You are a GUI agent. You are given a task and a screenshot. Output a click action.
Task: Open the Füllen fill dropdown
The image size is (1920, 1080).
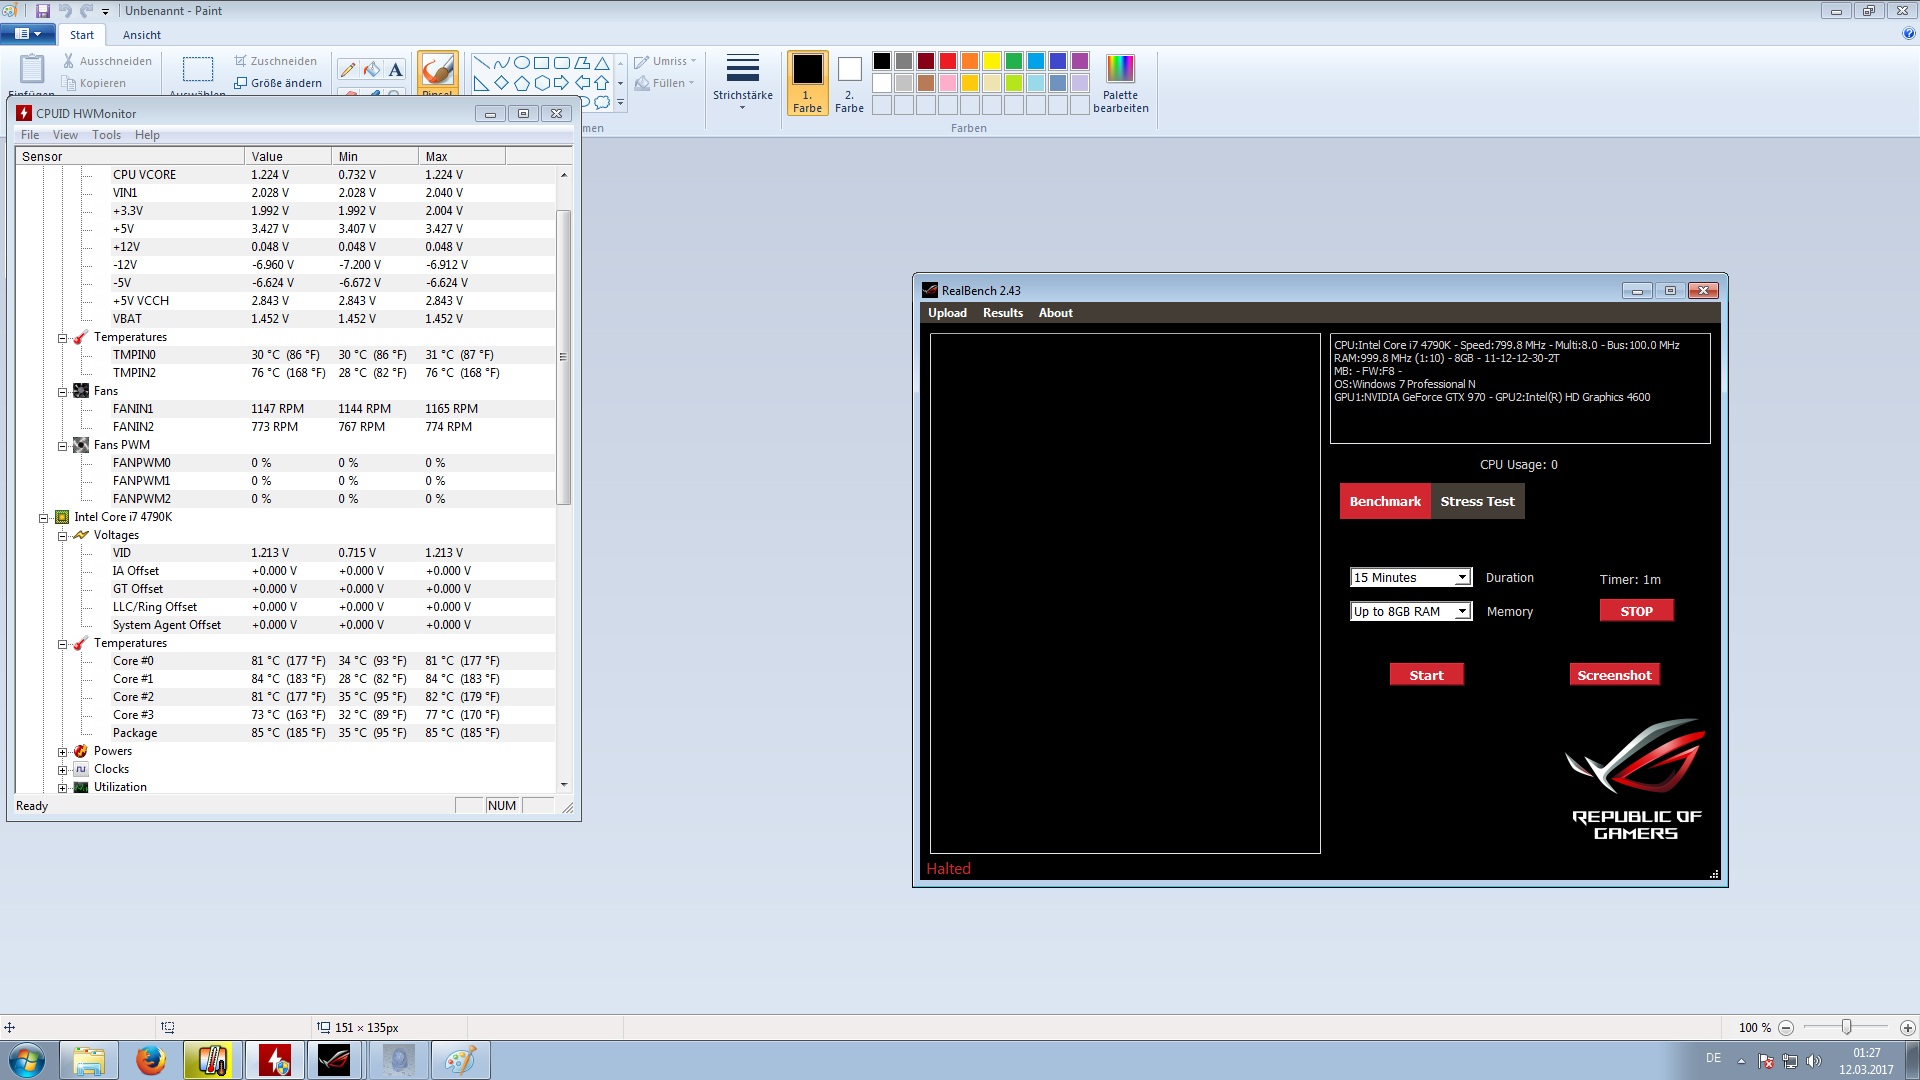coord(664,83)
